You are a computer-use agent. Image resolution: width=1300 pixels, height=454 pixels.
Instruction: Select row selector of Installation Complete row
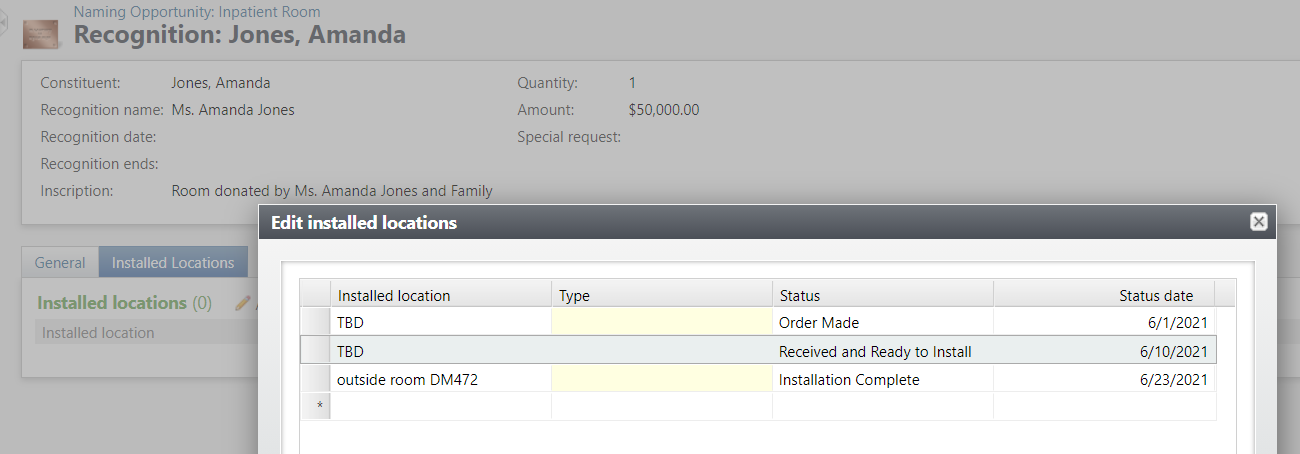(x=316, y=380)
